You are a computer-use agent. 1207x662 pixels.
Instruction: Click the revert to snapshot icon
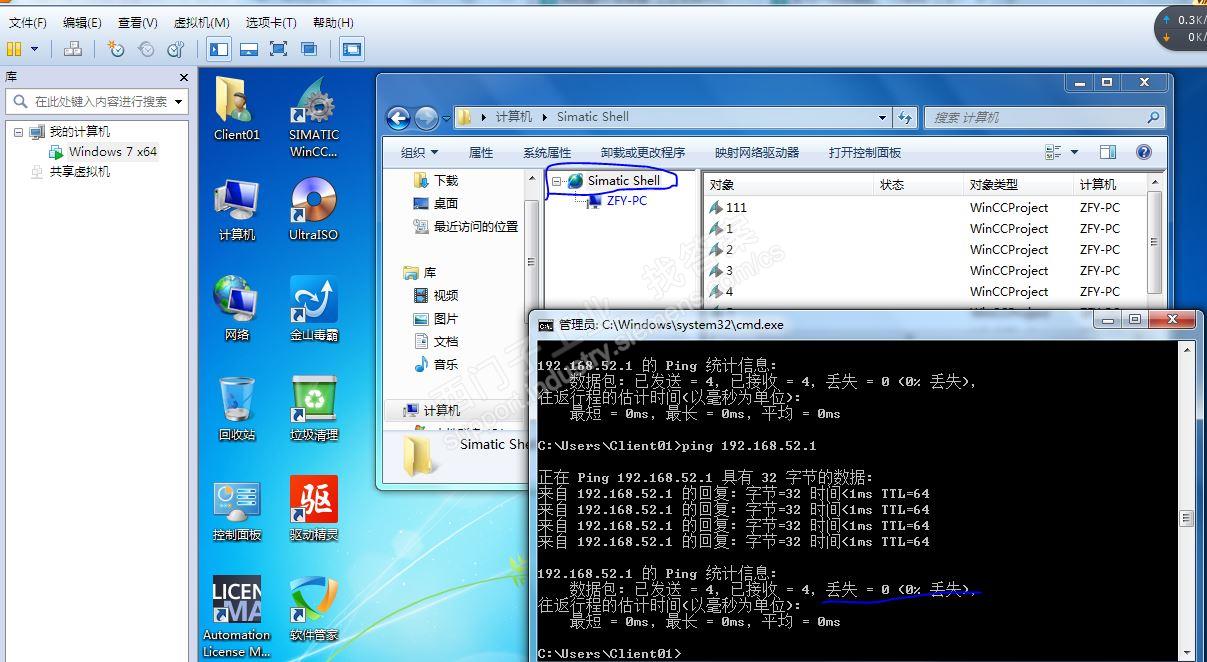pyautogui.click(x=146, y=49)
